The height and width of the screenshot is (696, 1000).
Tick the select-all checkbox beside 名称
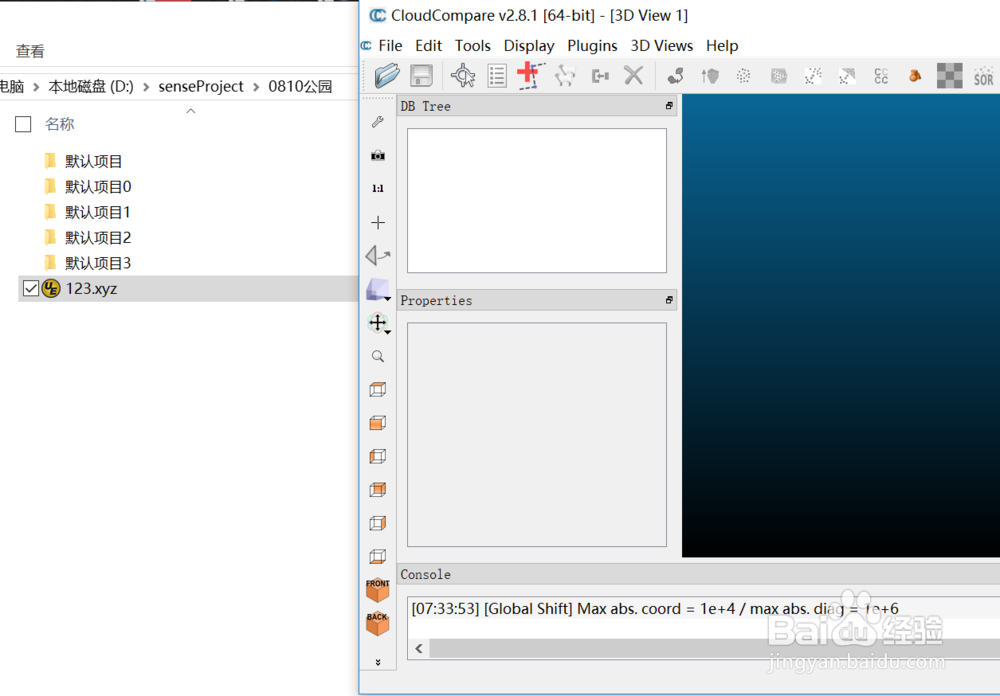pos(23,124)
